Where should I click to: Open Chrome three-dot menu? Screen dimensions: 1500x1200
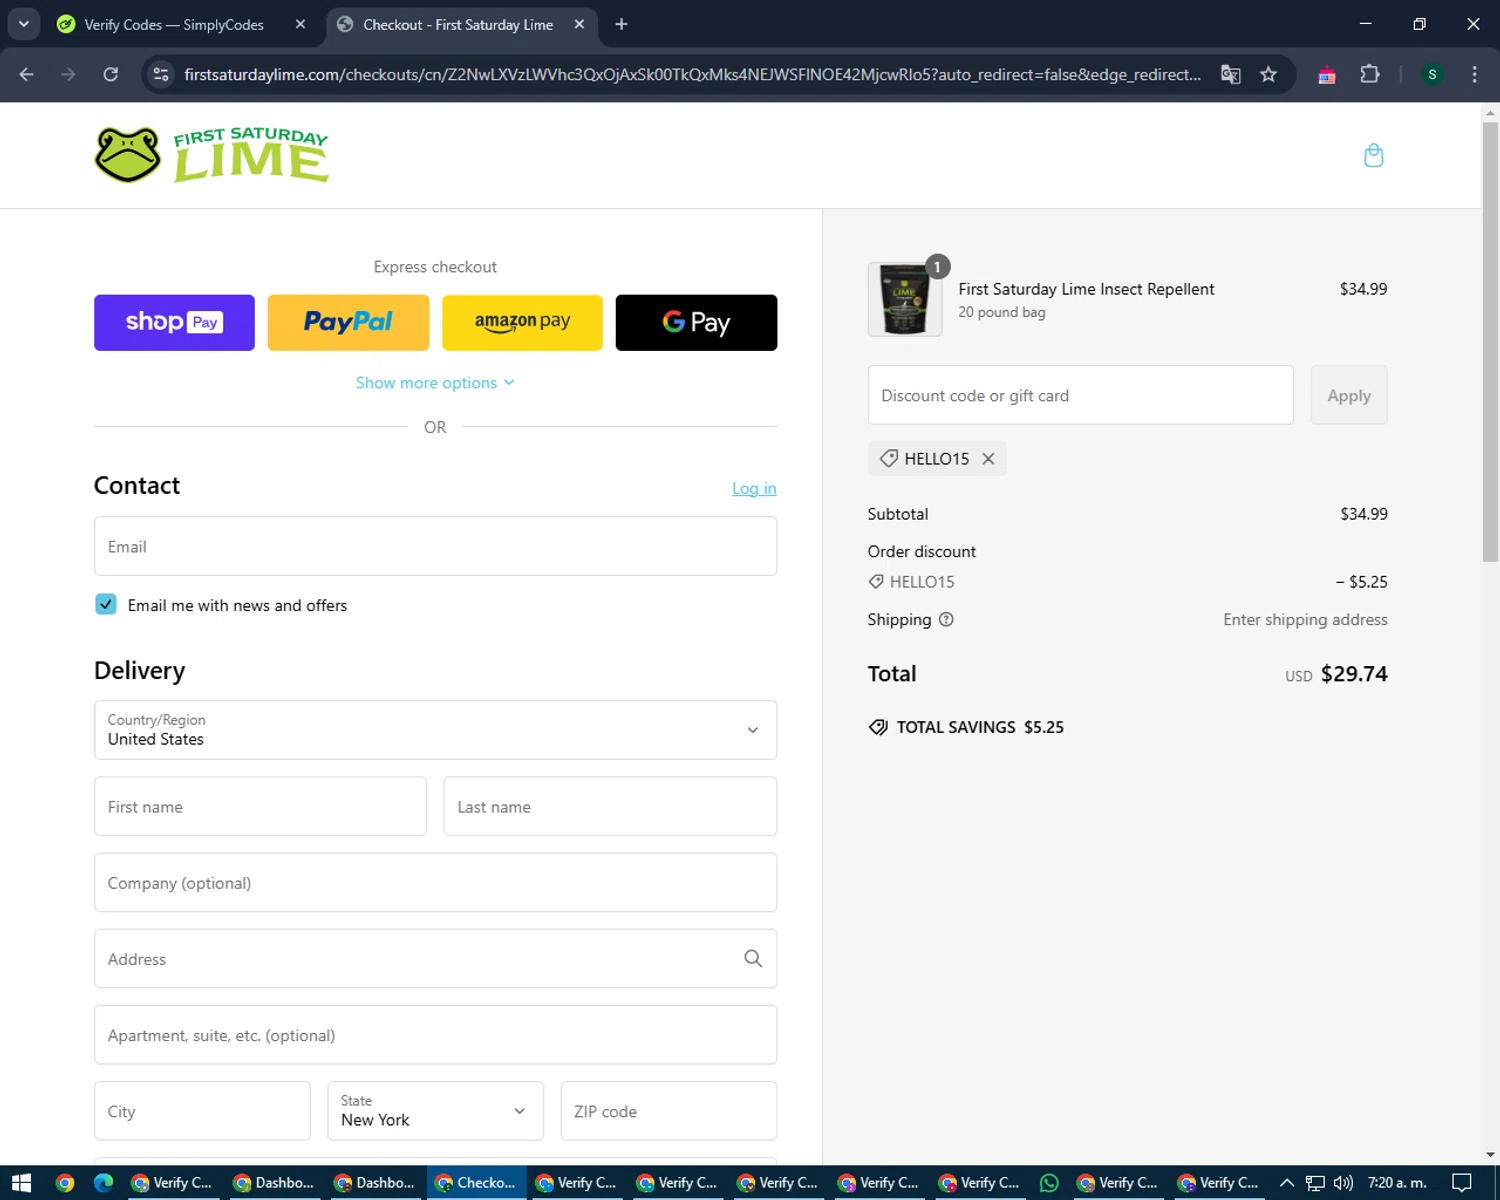tap(1474, 74)
